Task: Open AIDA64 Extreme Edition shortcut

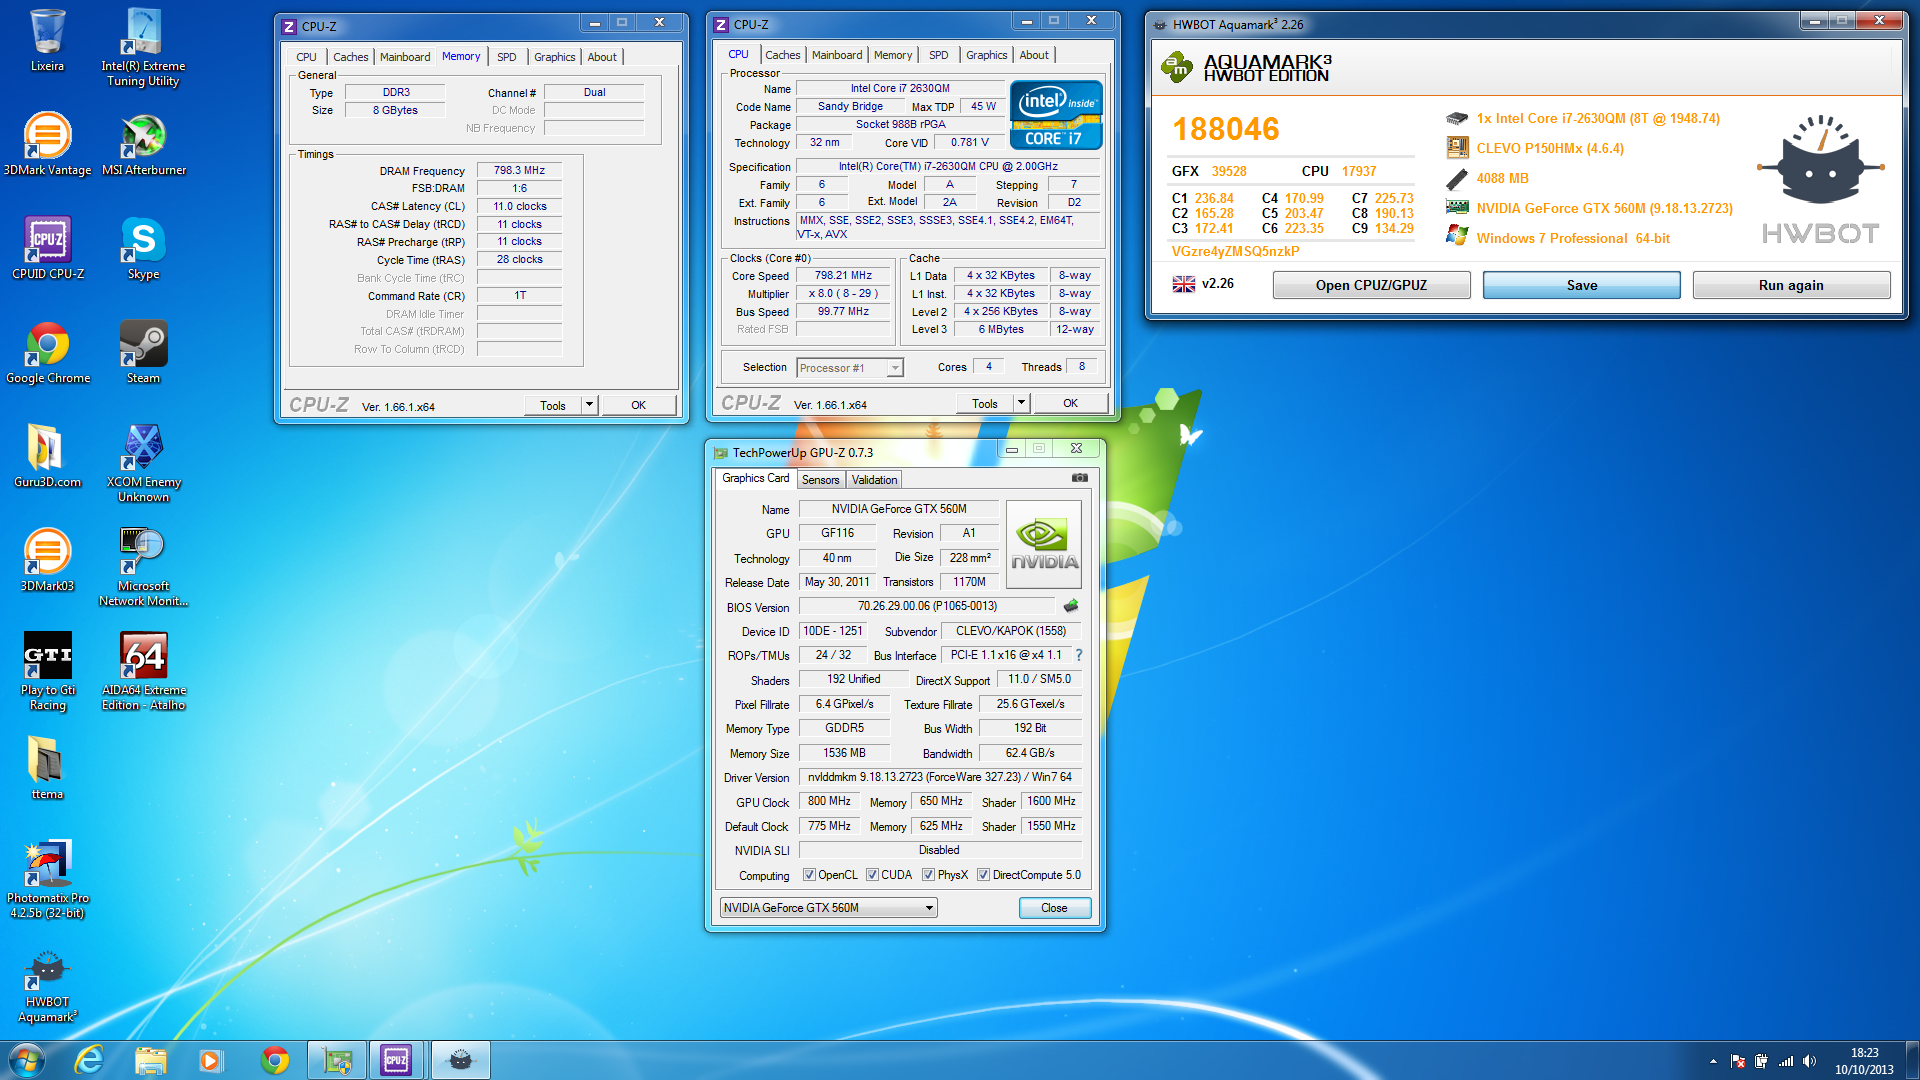Action: [143, 671]
